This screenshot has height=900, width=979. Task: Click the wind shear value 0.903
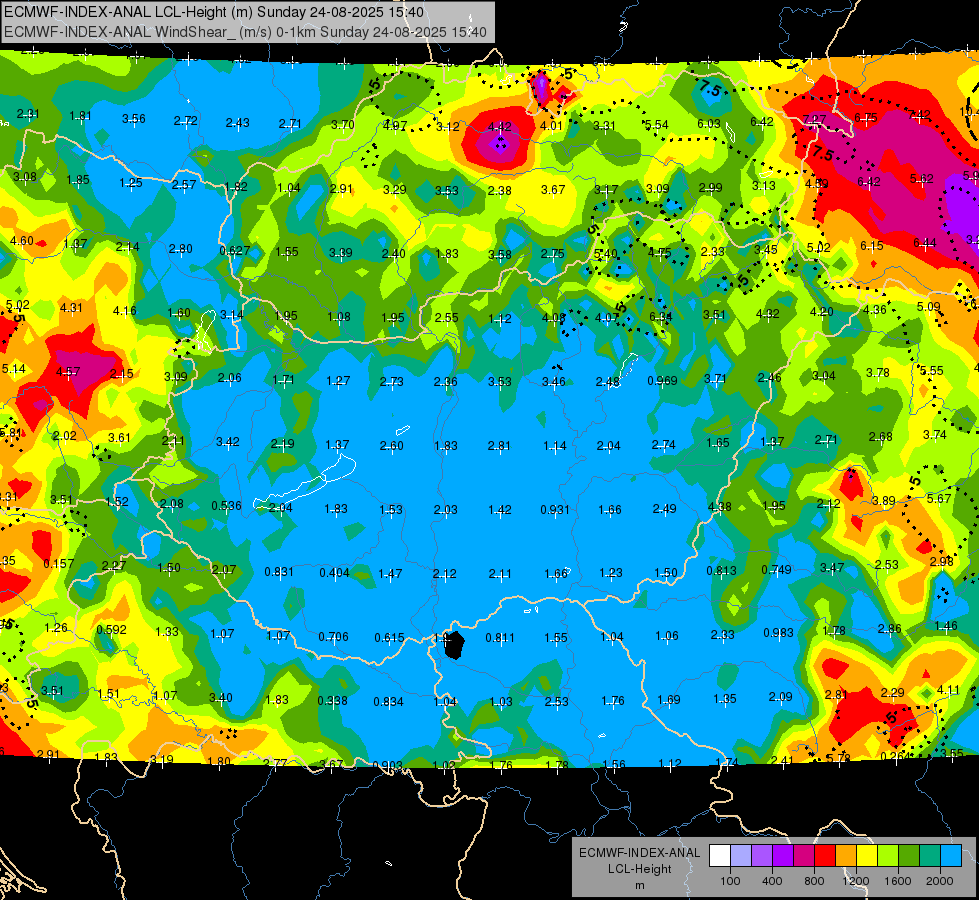tap(387, 765)
